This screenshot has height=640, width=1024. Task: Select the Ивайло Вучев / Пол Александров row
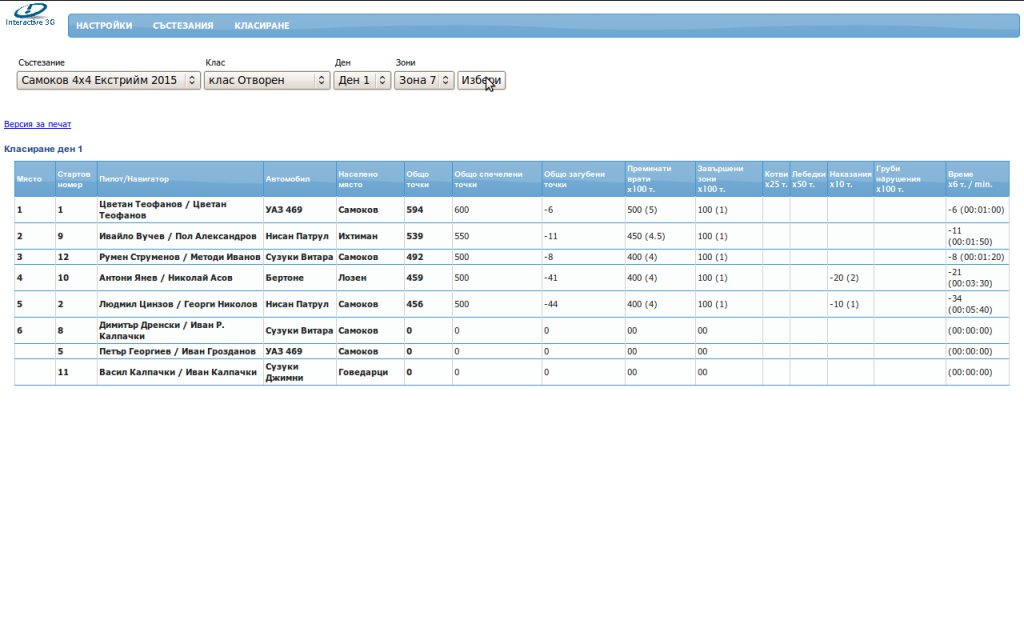(x=178, y=236)
